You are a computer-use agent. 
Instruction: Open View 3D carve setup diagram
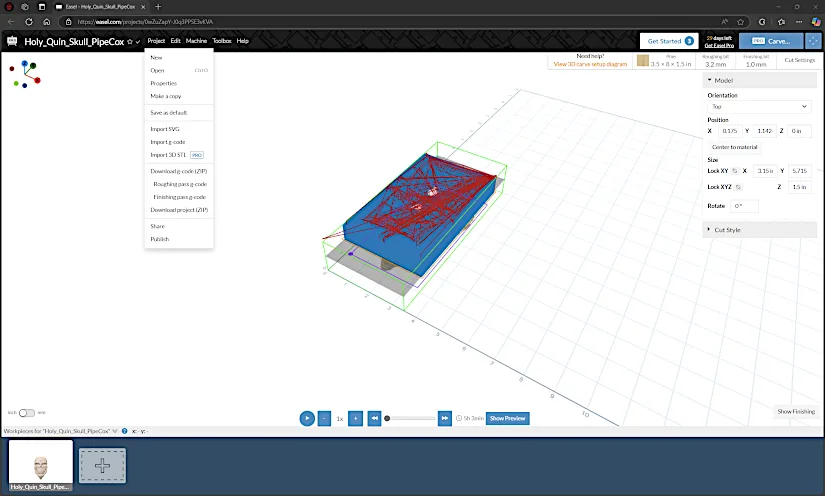[590, 64]
